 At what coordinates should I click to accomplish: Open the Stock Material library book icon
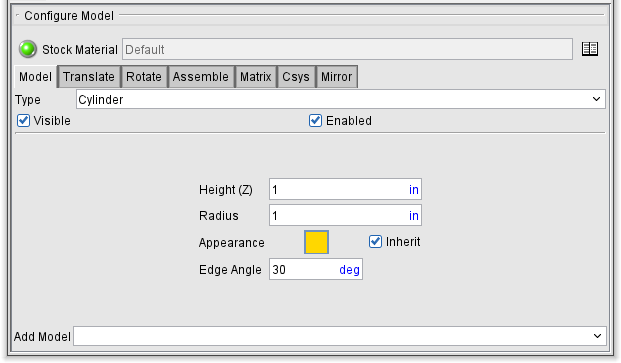pos(590,49)
